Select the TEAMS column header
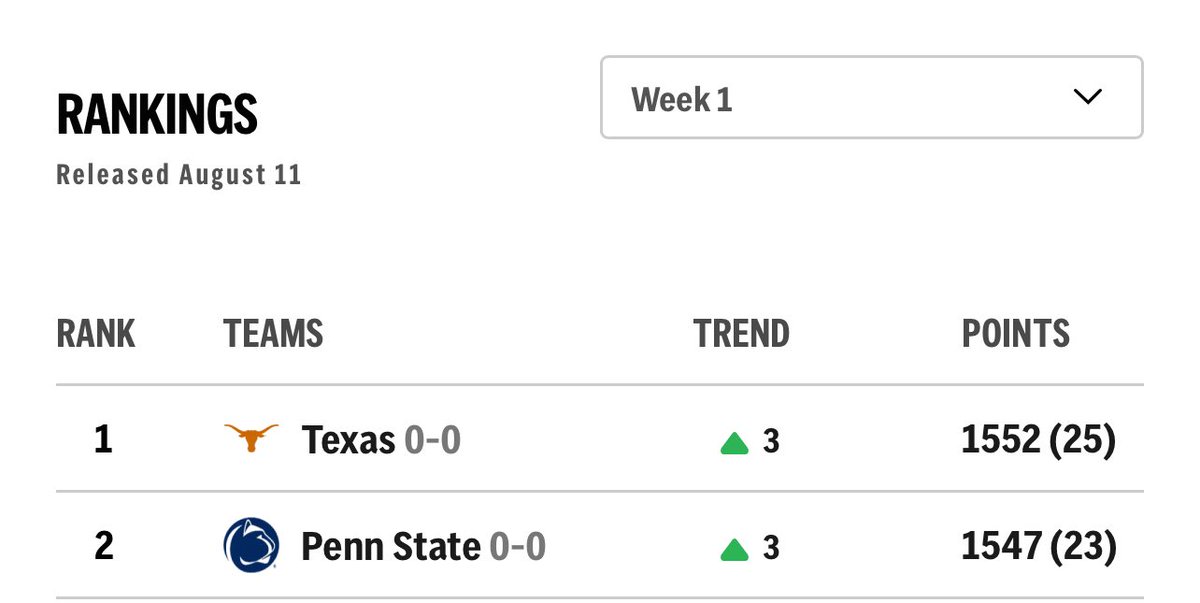Viewport: 1200px width, 603px height. coord(273,333)
